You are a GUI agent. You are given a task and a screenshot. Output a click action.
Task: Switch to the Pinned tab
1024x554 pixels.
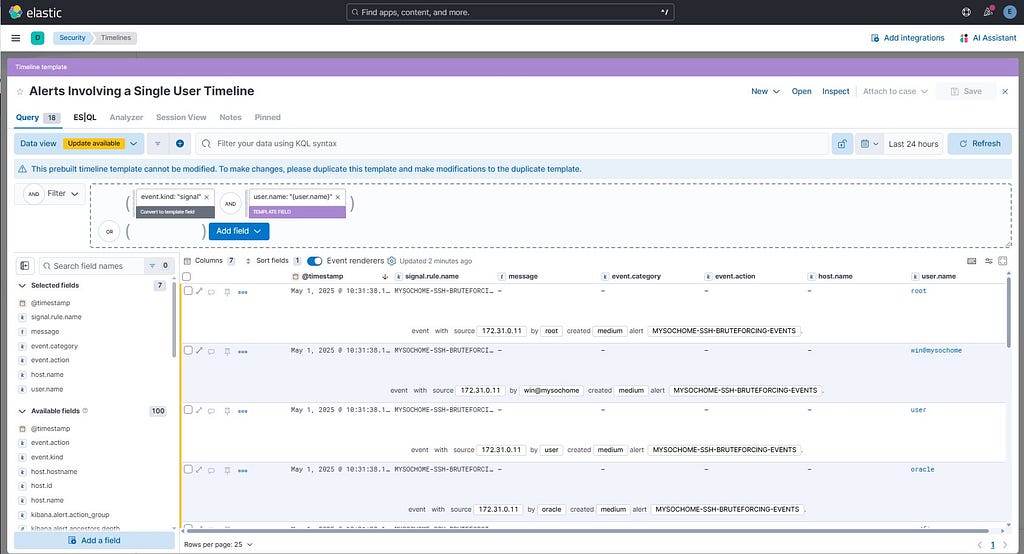pyautogui.click(x=268, y=118)
